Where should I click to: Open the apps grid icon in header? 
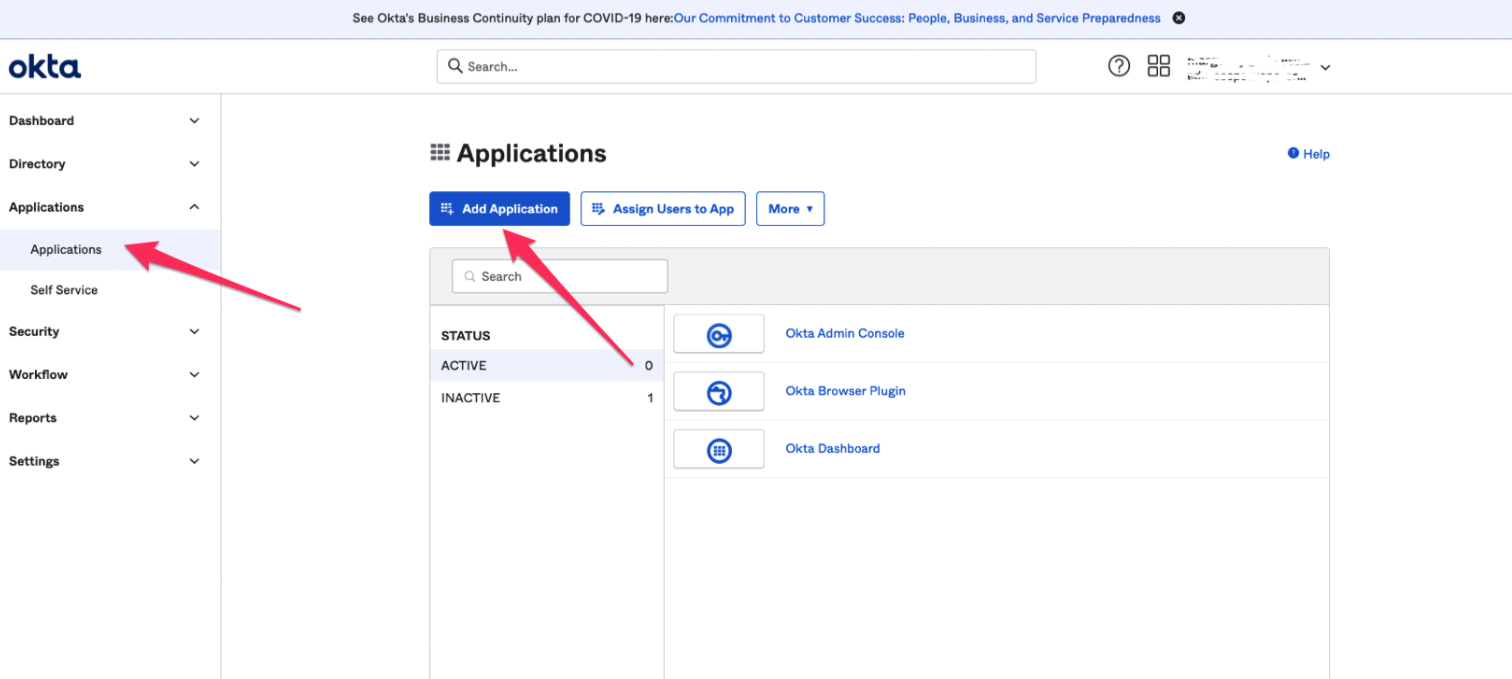[x=1159, y=66]
